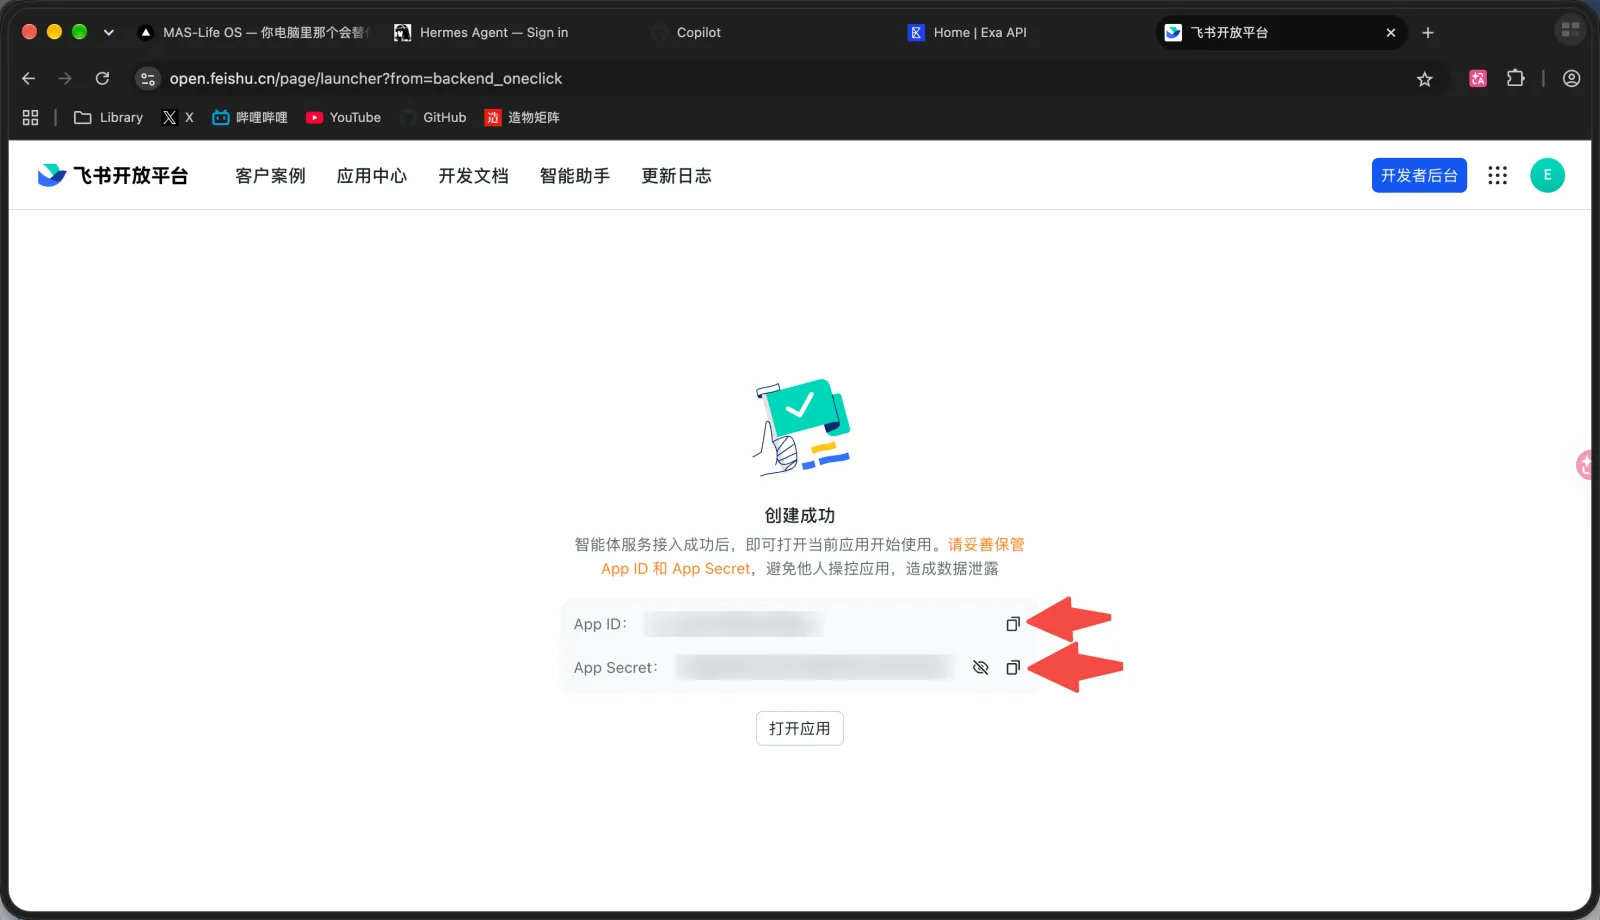
Task: Open 开发文档 in the navigation
Action: point(473,176)
